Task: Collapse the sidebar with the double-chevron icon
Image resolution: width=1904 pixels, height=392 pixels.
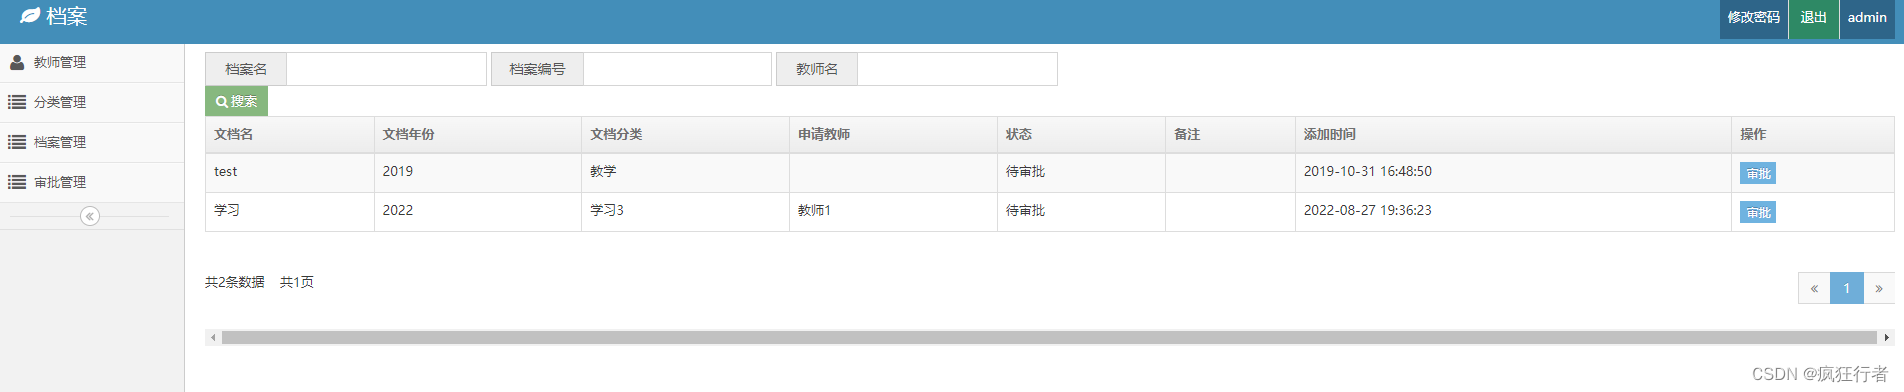Action: (x=90, y=216)
